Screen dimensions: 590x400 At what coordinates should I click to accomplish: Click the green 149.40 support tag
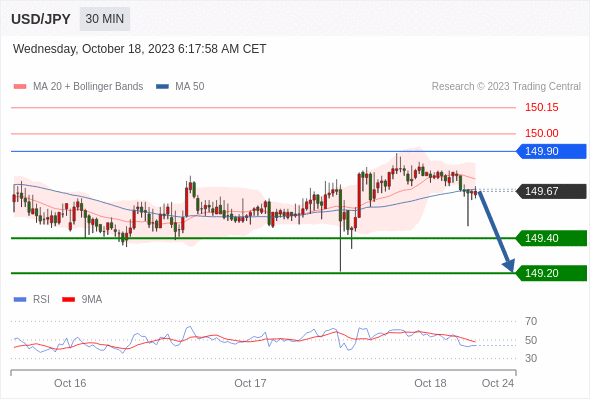(x=551, y=238)
